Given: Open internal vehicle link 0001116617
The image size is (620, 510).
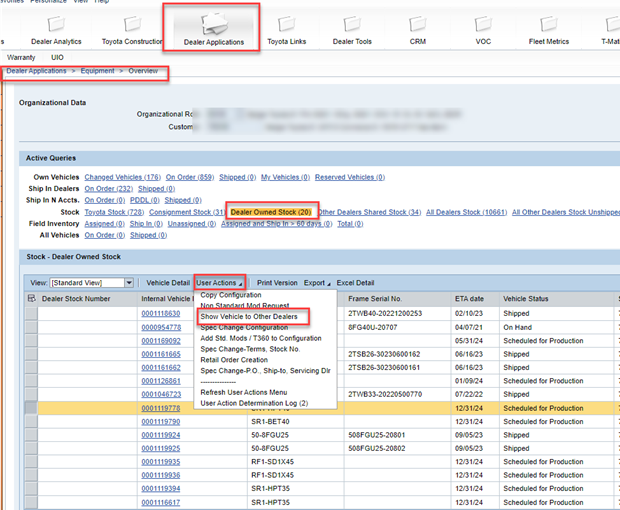Looking at the screenshot, I should pyautogui.click(x=161, y=503).
